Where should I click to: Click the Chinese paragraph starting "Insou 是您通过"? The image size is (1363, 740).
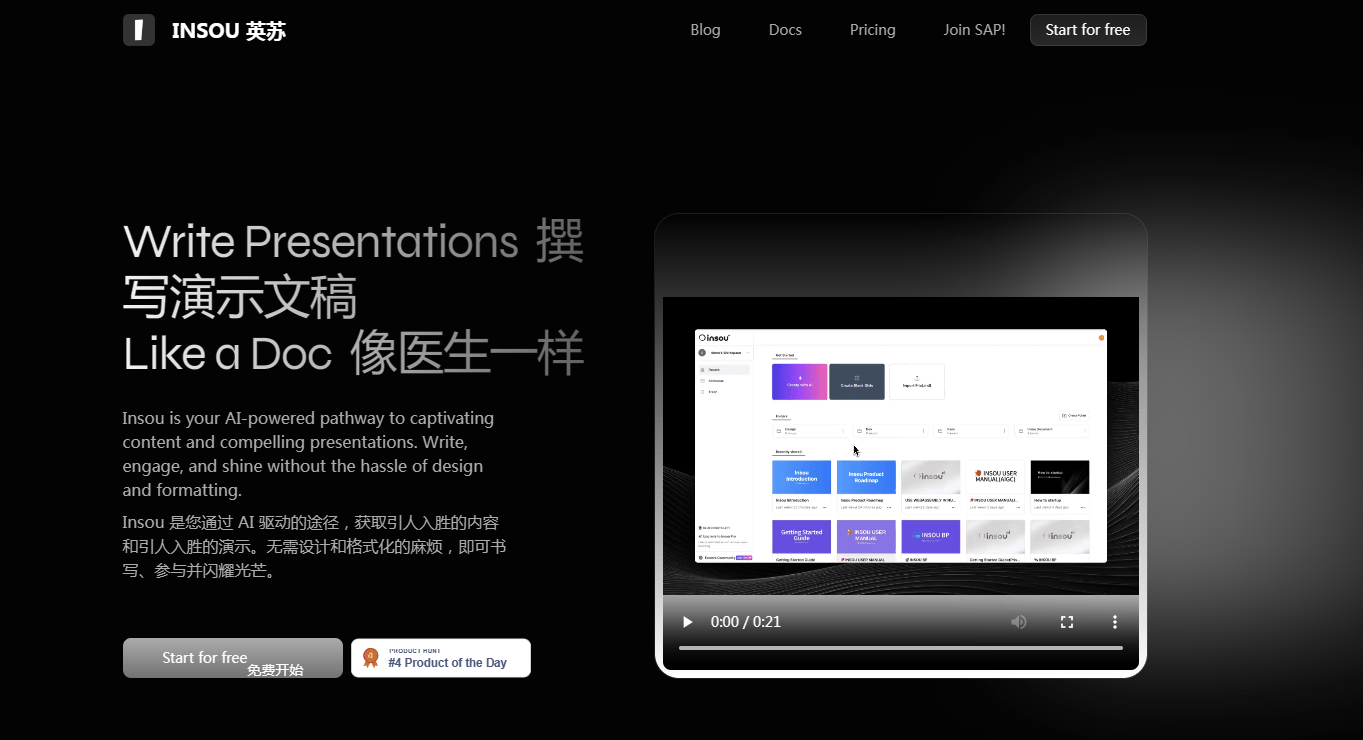pyautogui.click(x=314, y=547)
